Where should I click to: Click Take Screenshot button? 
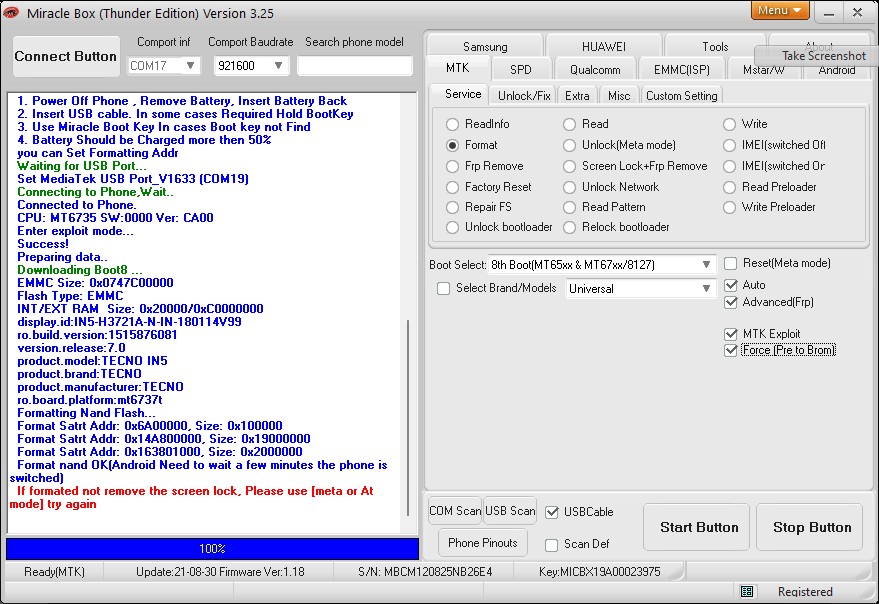818,56
